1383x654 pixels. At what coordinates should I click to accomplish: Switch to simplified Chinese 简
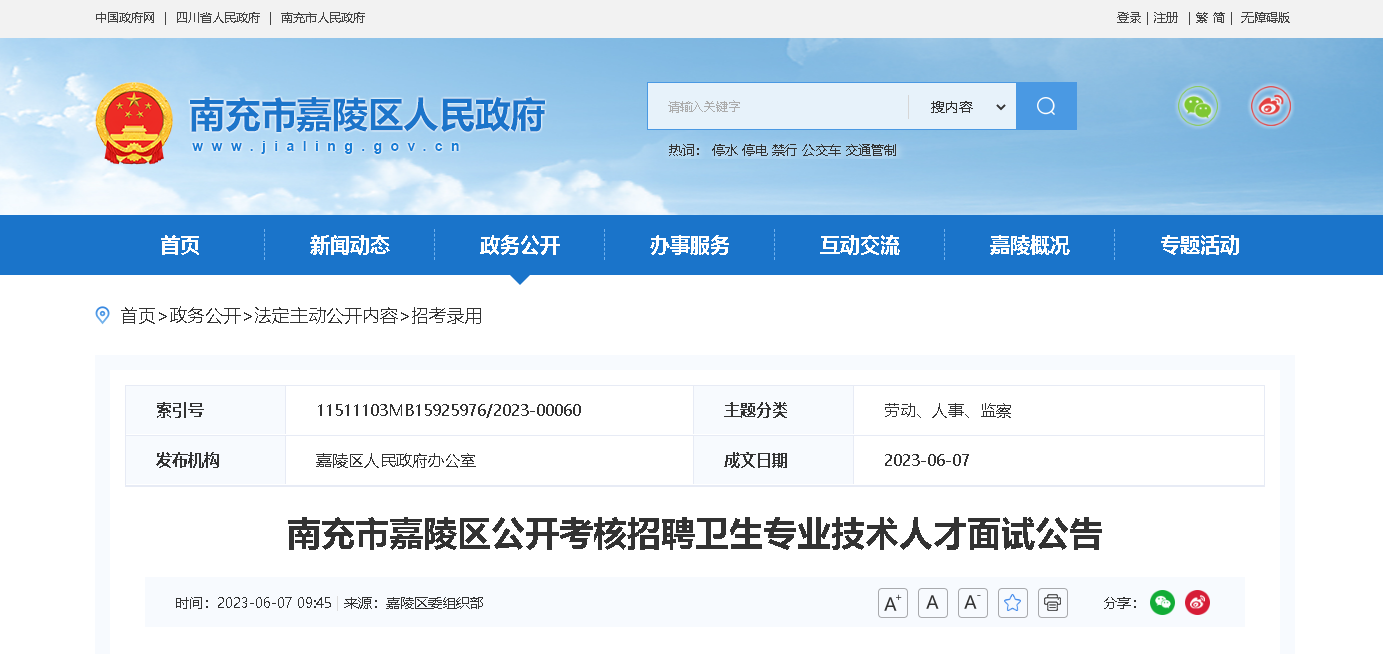[x=1219, y=18]
